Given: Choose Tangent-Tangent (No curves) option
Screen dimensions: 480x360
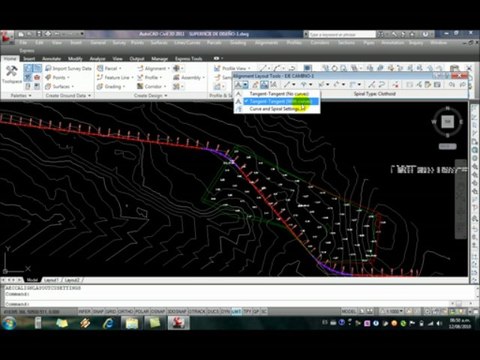Looking at the screenshot, I should pyautogui.click(x=277, y=94).
